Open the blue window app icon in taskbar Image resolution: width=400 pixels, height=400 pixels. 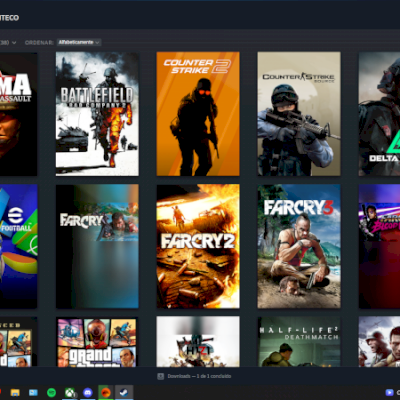coord(33,392)
